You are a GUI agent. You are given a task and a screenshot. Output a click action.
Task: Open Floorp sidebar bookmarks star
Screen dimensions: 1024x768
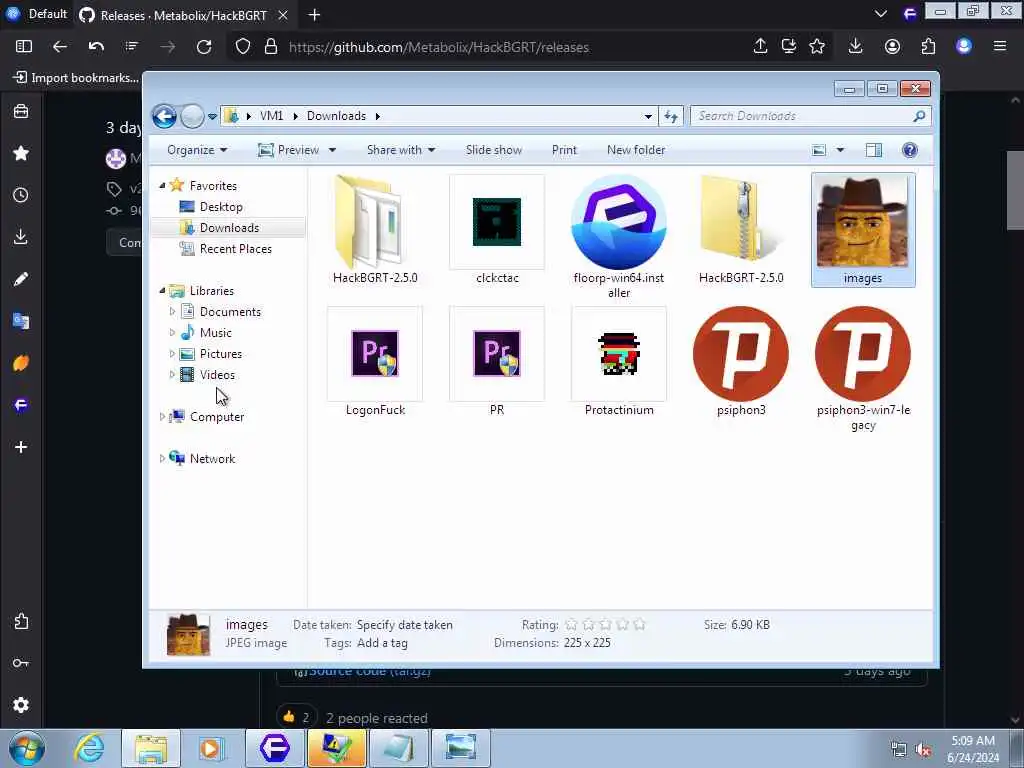pos(21,153)
